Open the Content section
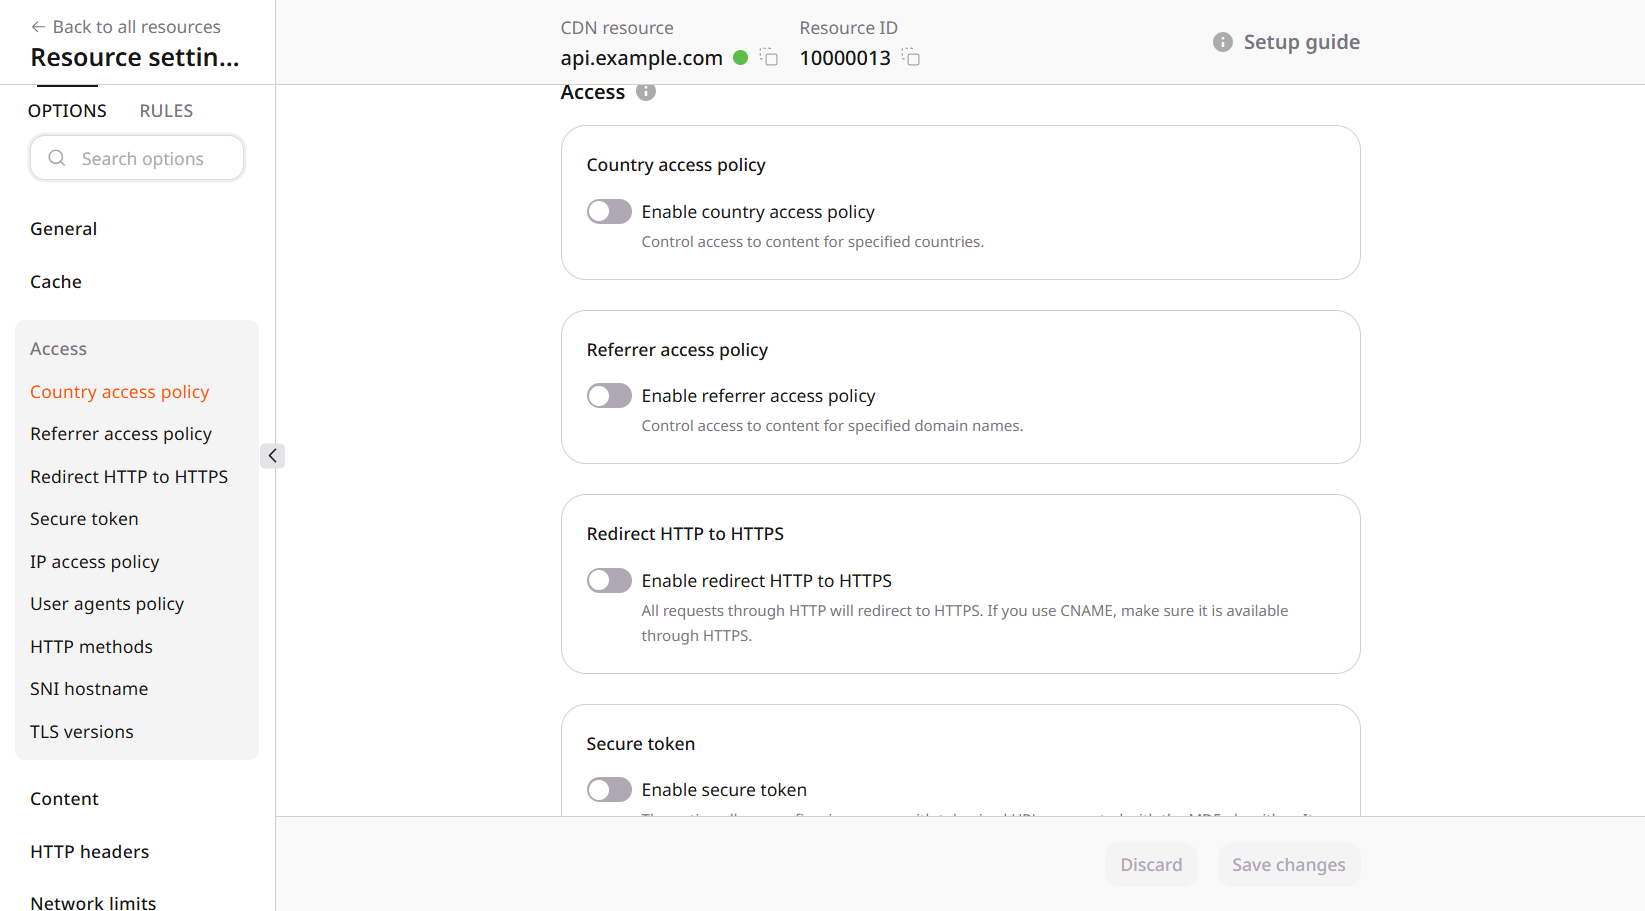1645x911 pixels. coord(64,799)
